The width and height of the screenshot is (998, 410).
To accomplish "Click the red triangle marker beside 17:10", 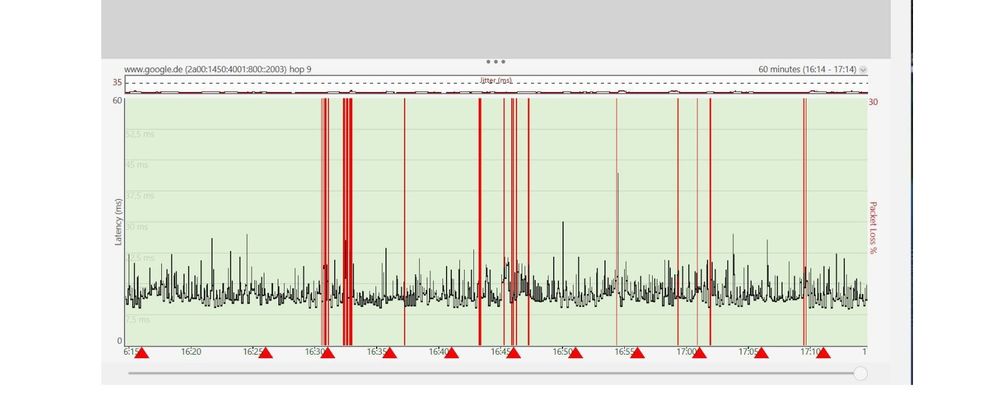I will click(x=823, y=353).
